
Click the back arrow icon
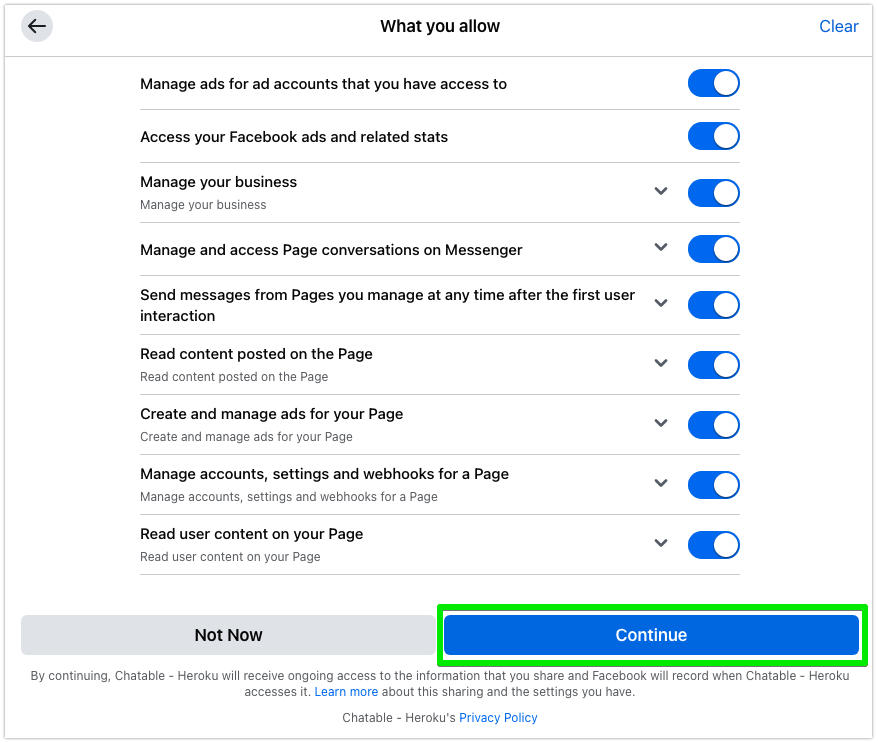37,27
